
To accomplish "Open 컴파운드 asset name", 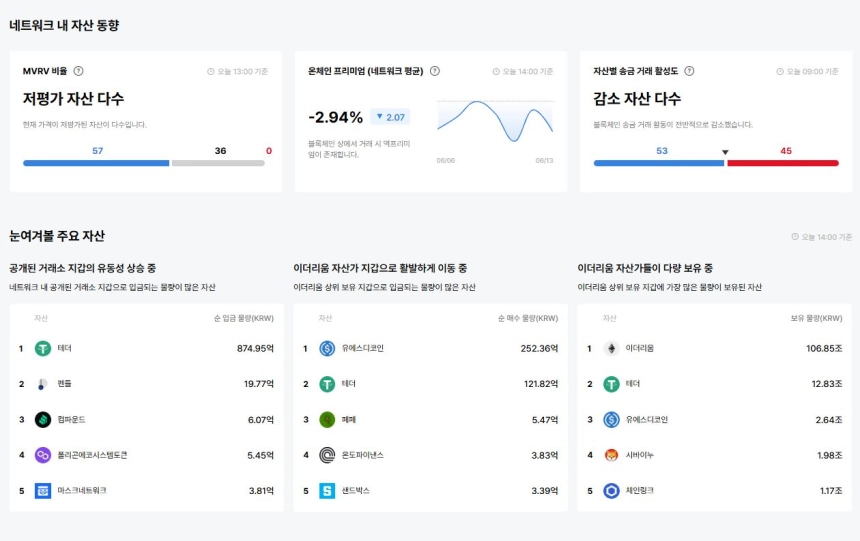I will [71, 419].
